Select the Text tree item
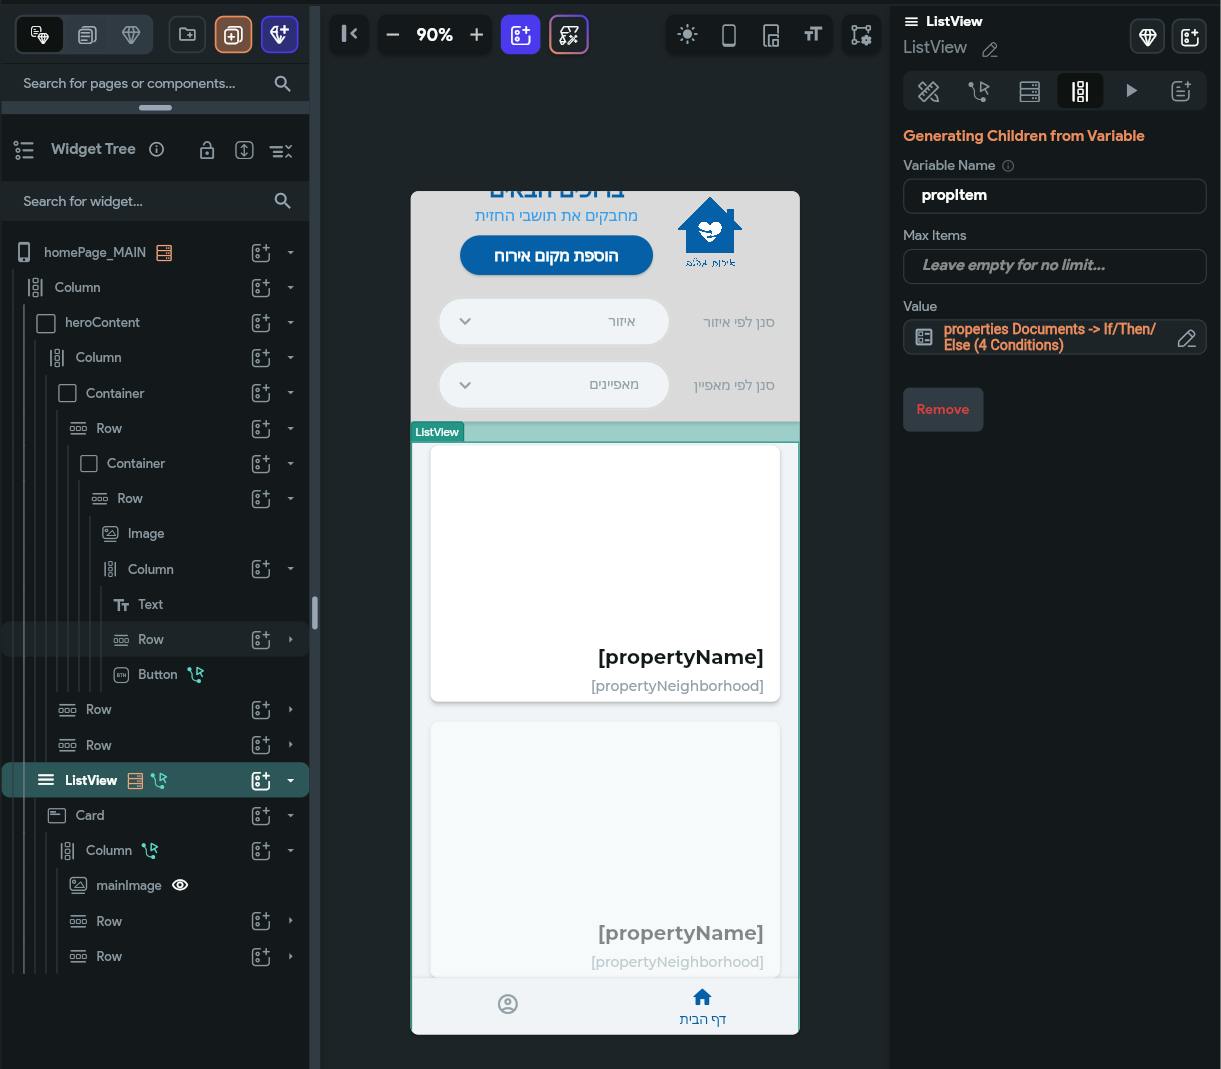The width and height of the screenshot is (1221, 1069). click(x=150, y=604)
